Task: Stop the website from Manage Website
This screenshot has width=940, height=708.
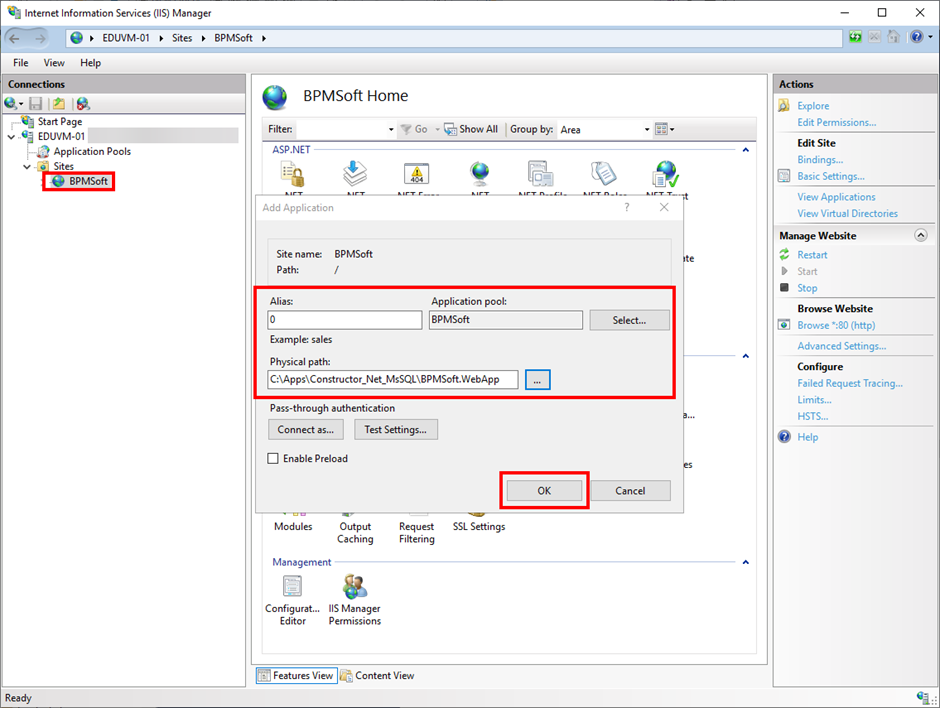Action: point(807,288)
